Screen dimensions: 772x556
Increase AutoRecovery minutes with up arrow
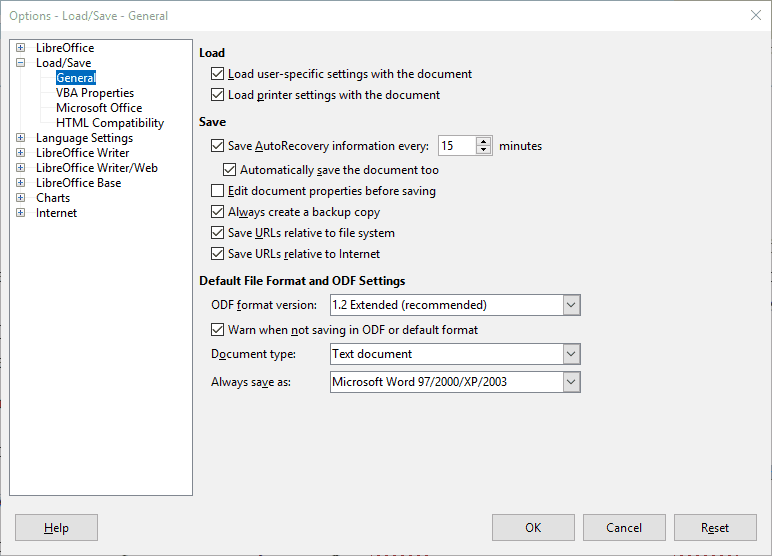pyautogui.click(x=484, y=141)
